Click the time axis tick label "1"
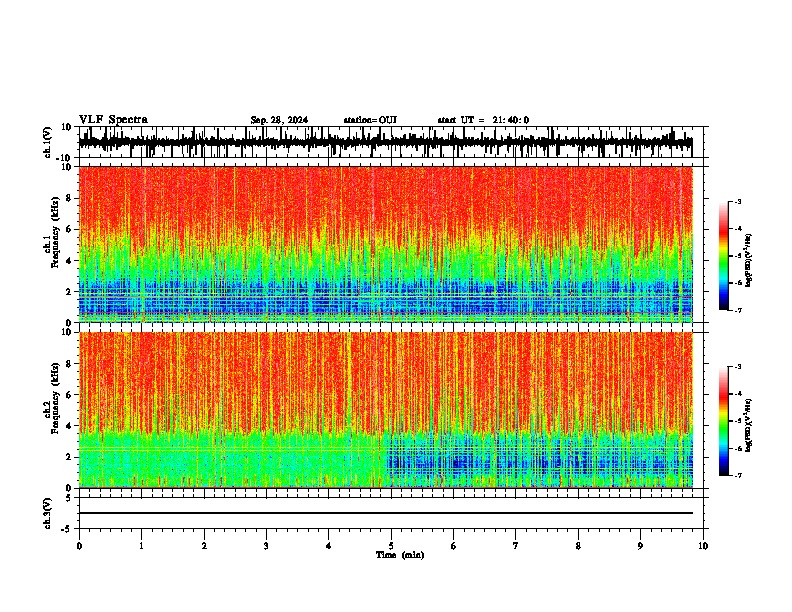 [141, 546]
